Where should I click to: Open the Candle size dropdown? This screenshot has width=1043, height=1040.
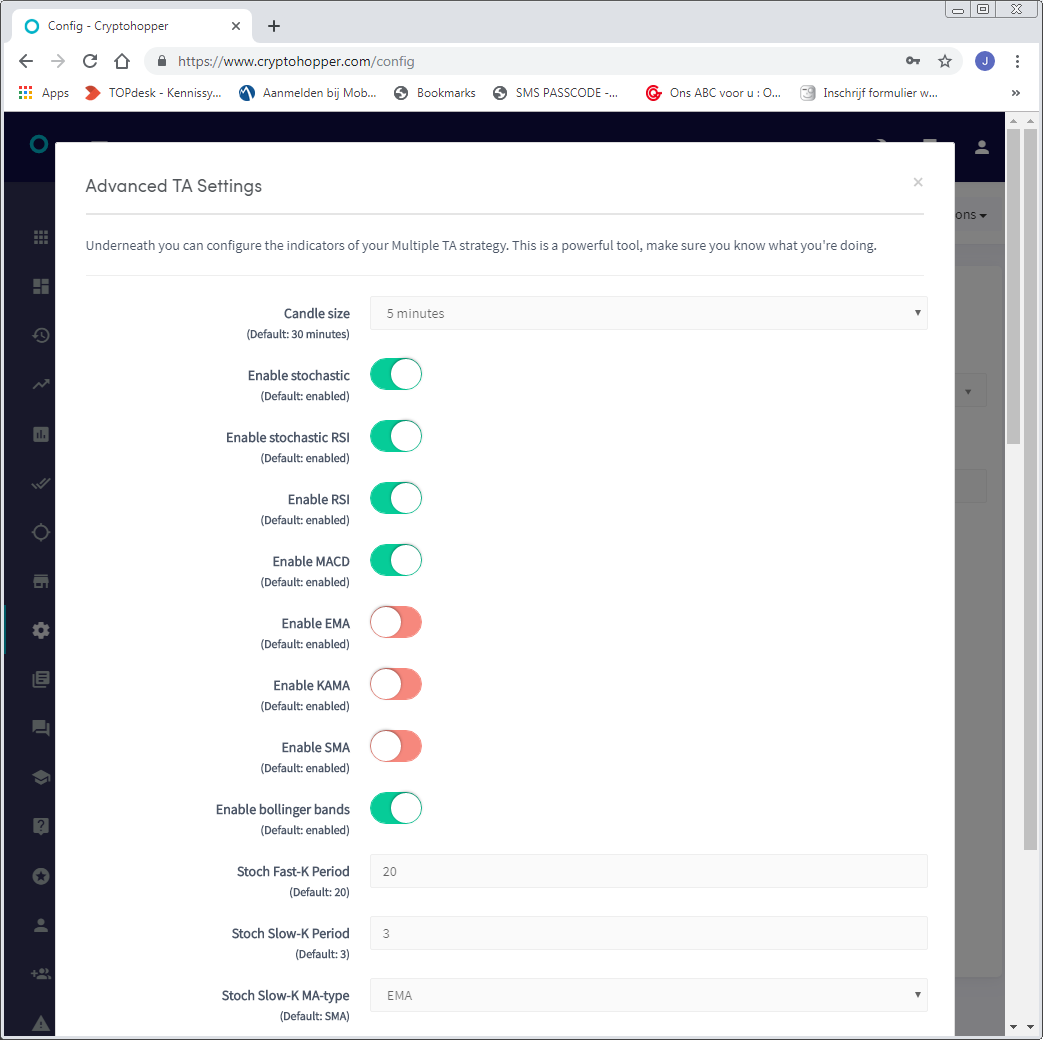649,313
